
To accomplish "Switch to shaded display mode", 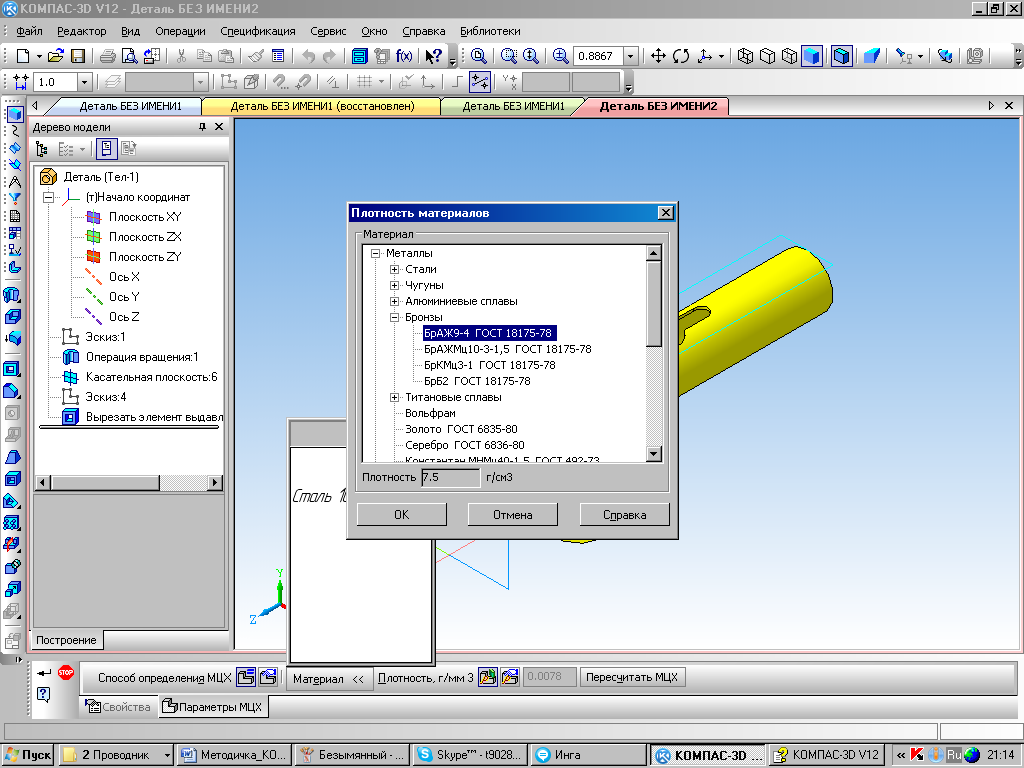I will [x=812, y=56].
